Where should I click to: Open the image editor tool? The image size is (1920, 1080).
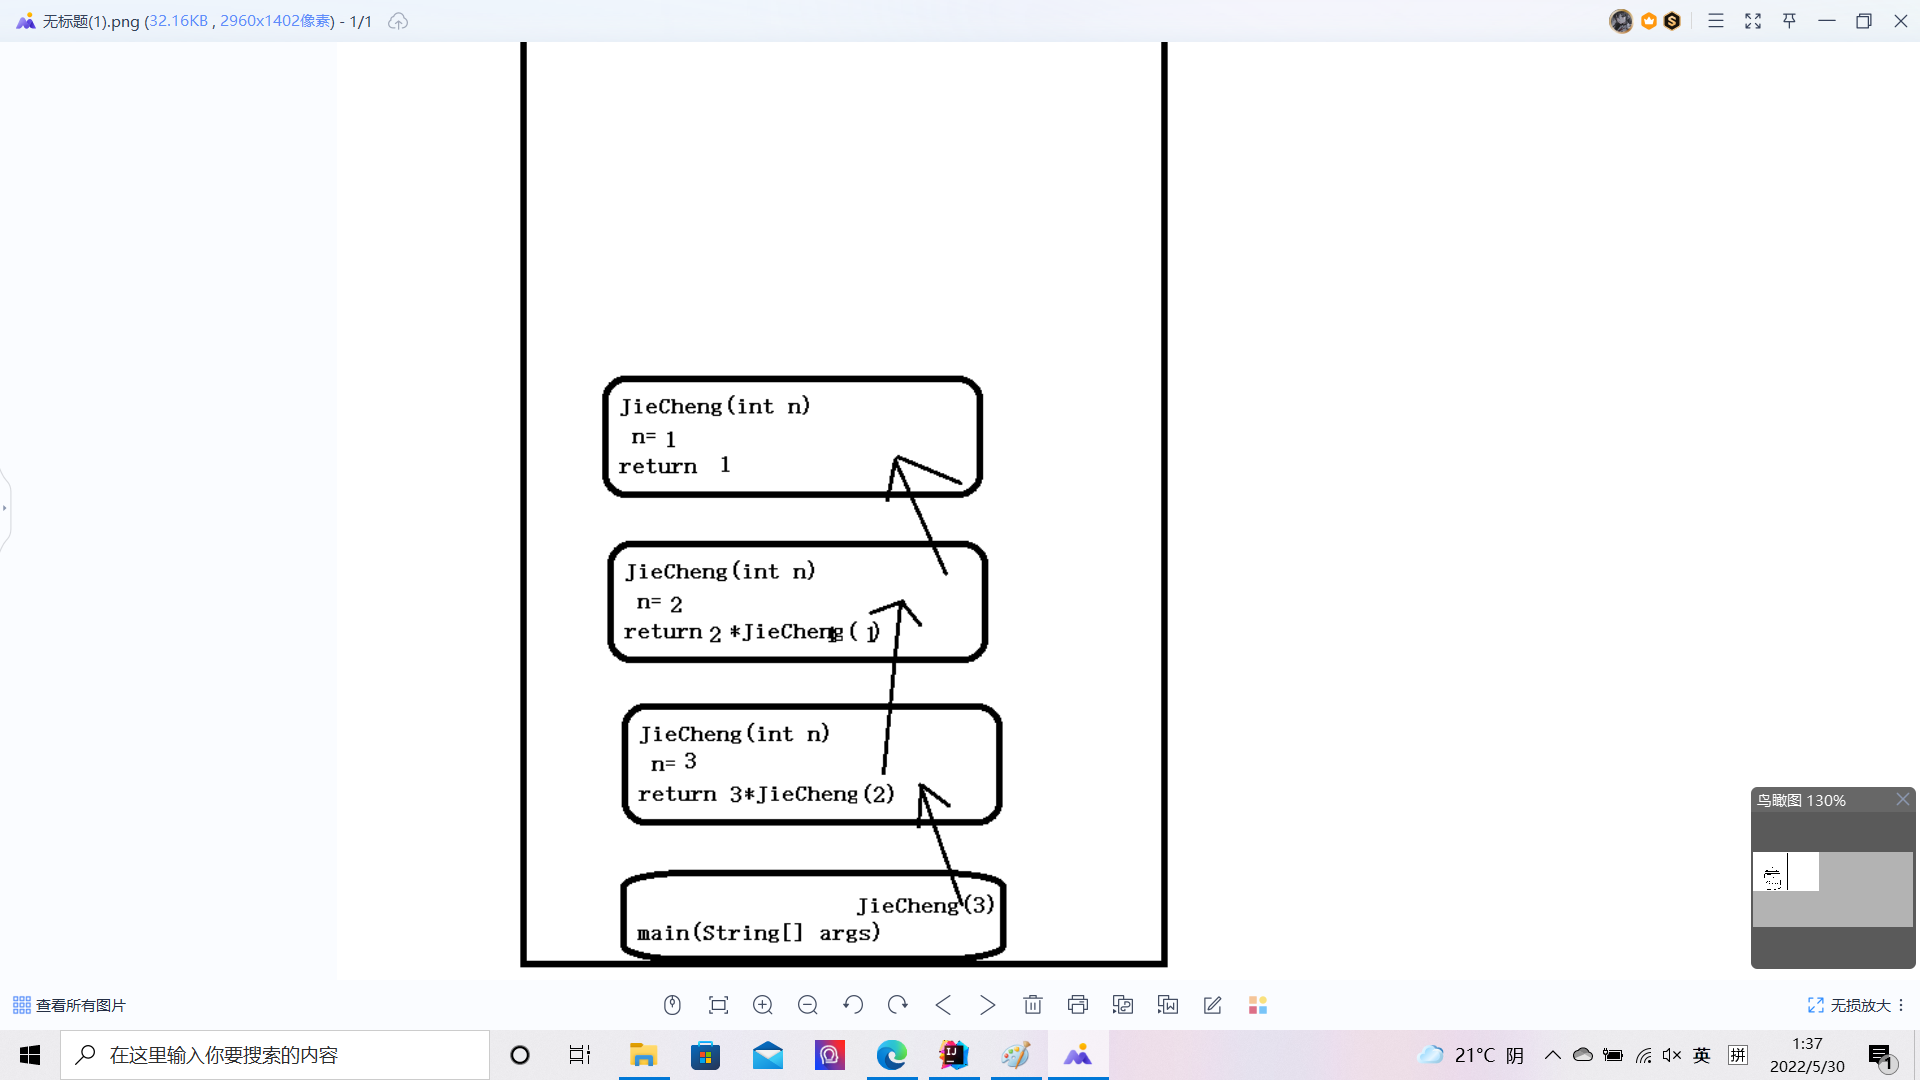click(x=1212, y=1005)
